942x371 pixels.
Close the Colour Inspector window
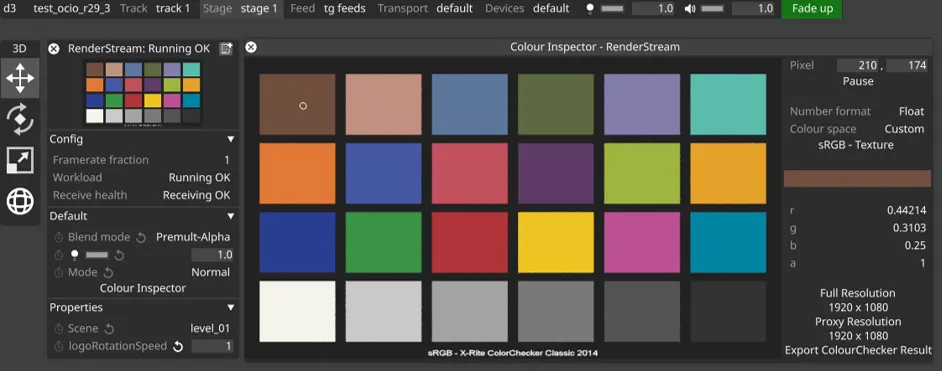click(x=251, y=47)
